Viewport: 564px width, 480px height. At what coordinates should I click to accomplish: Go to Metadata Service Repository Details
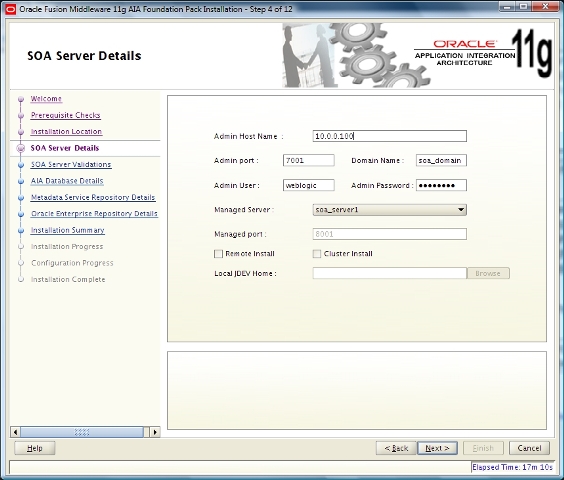point(93,198)
